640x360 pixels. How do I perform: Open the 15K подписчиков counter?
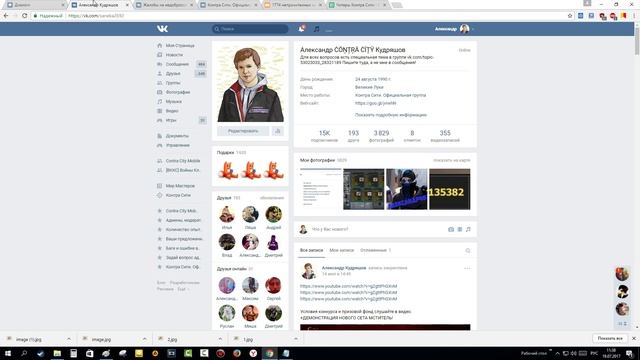(x=324, y=136)
